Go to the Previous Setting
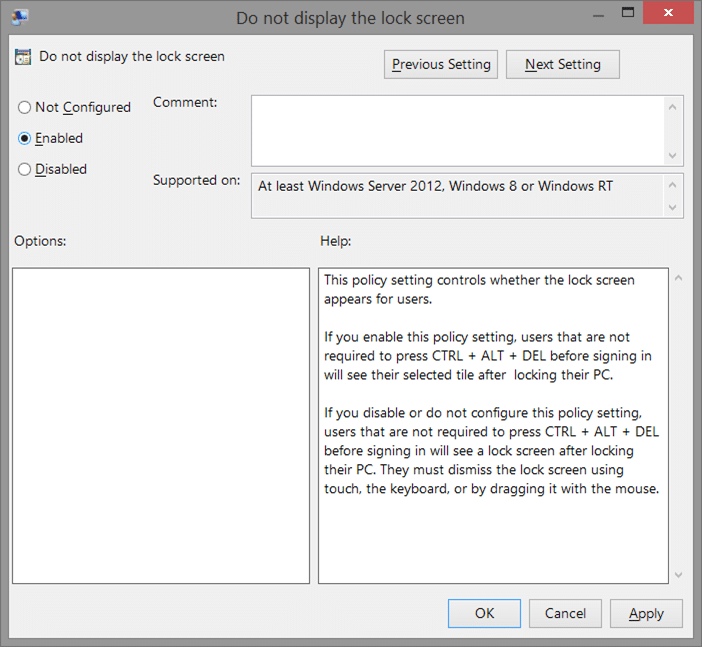This screenshot has width=702, height=647. (x=441, y=64)
